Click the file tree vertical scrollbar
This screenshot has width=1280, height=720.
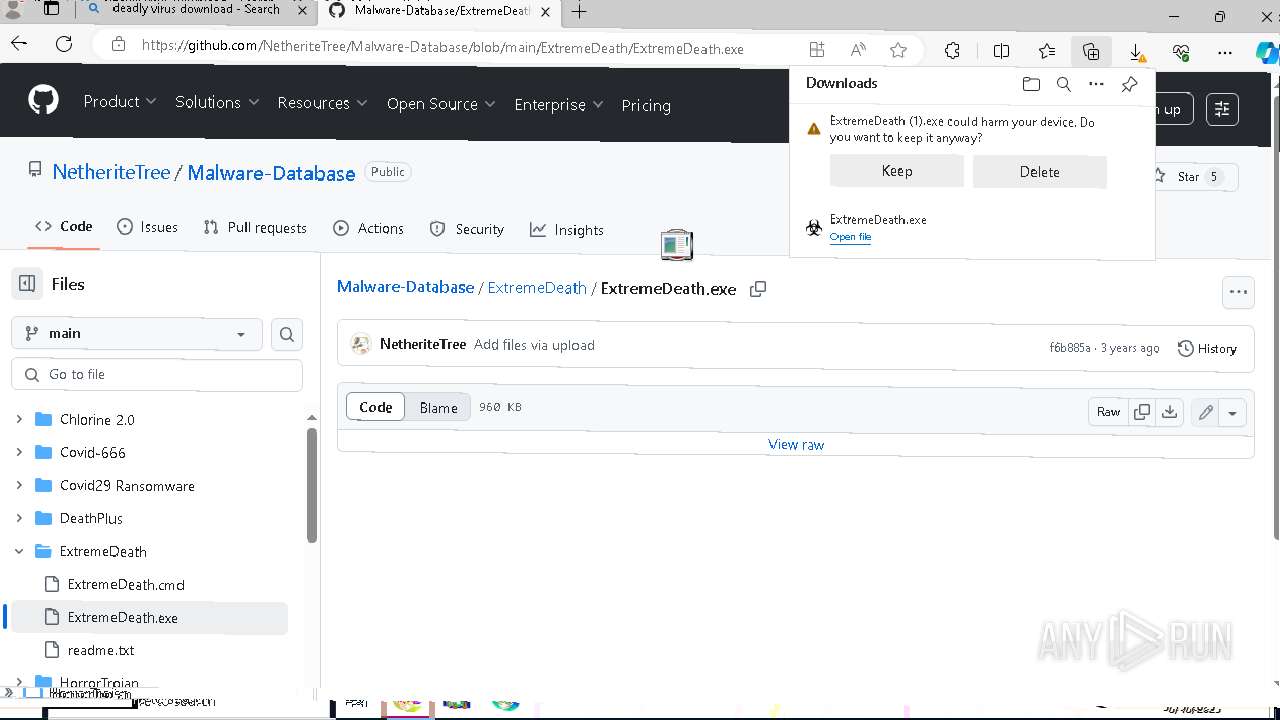coord(312,485)
